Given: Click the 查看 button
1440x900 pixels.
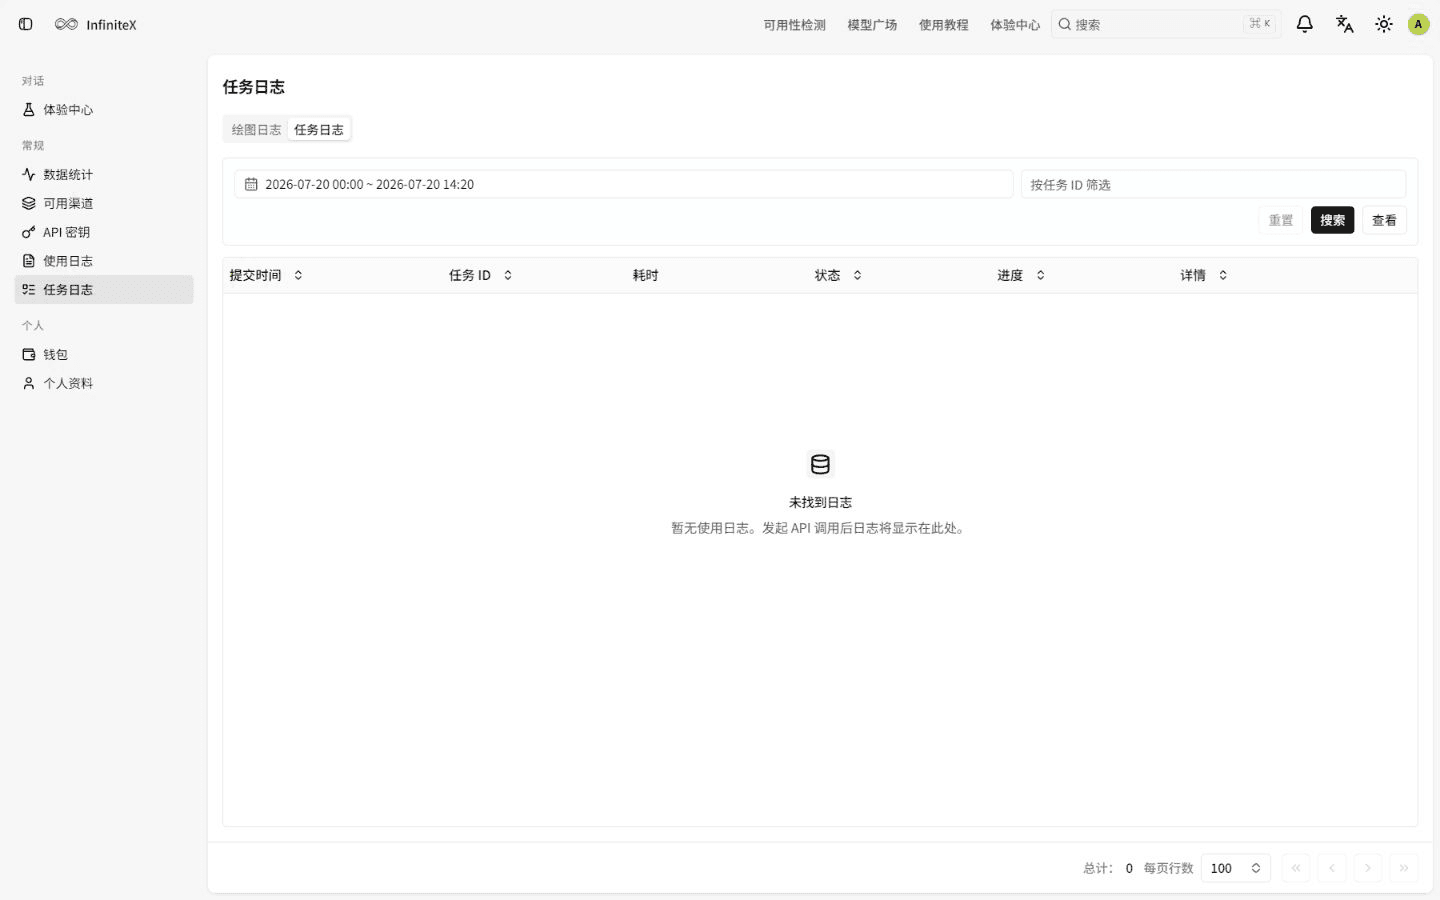Looking at the screenshot, I should point(1384,220).
